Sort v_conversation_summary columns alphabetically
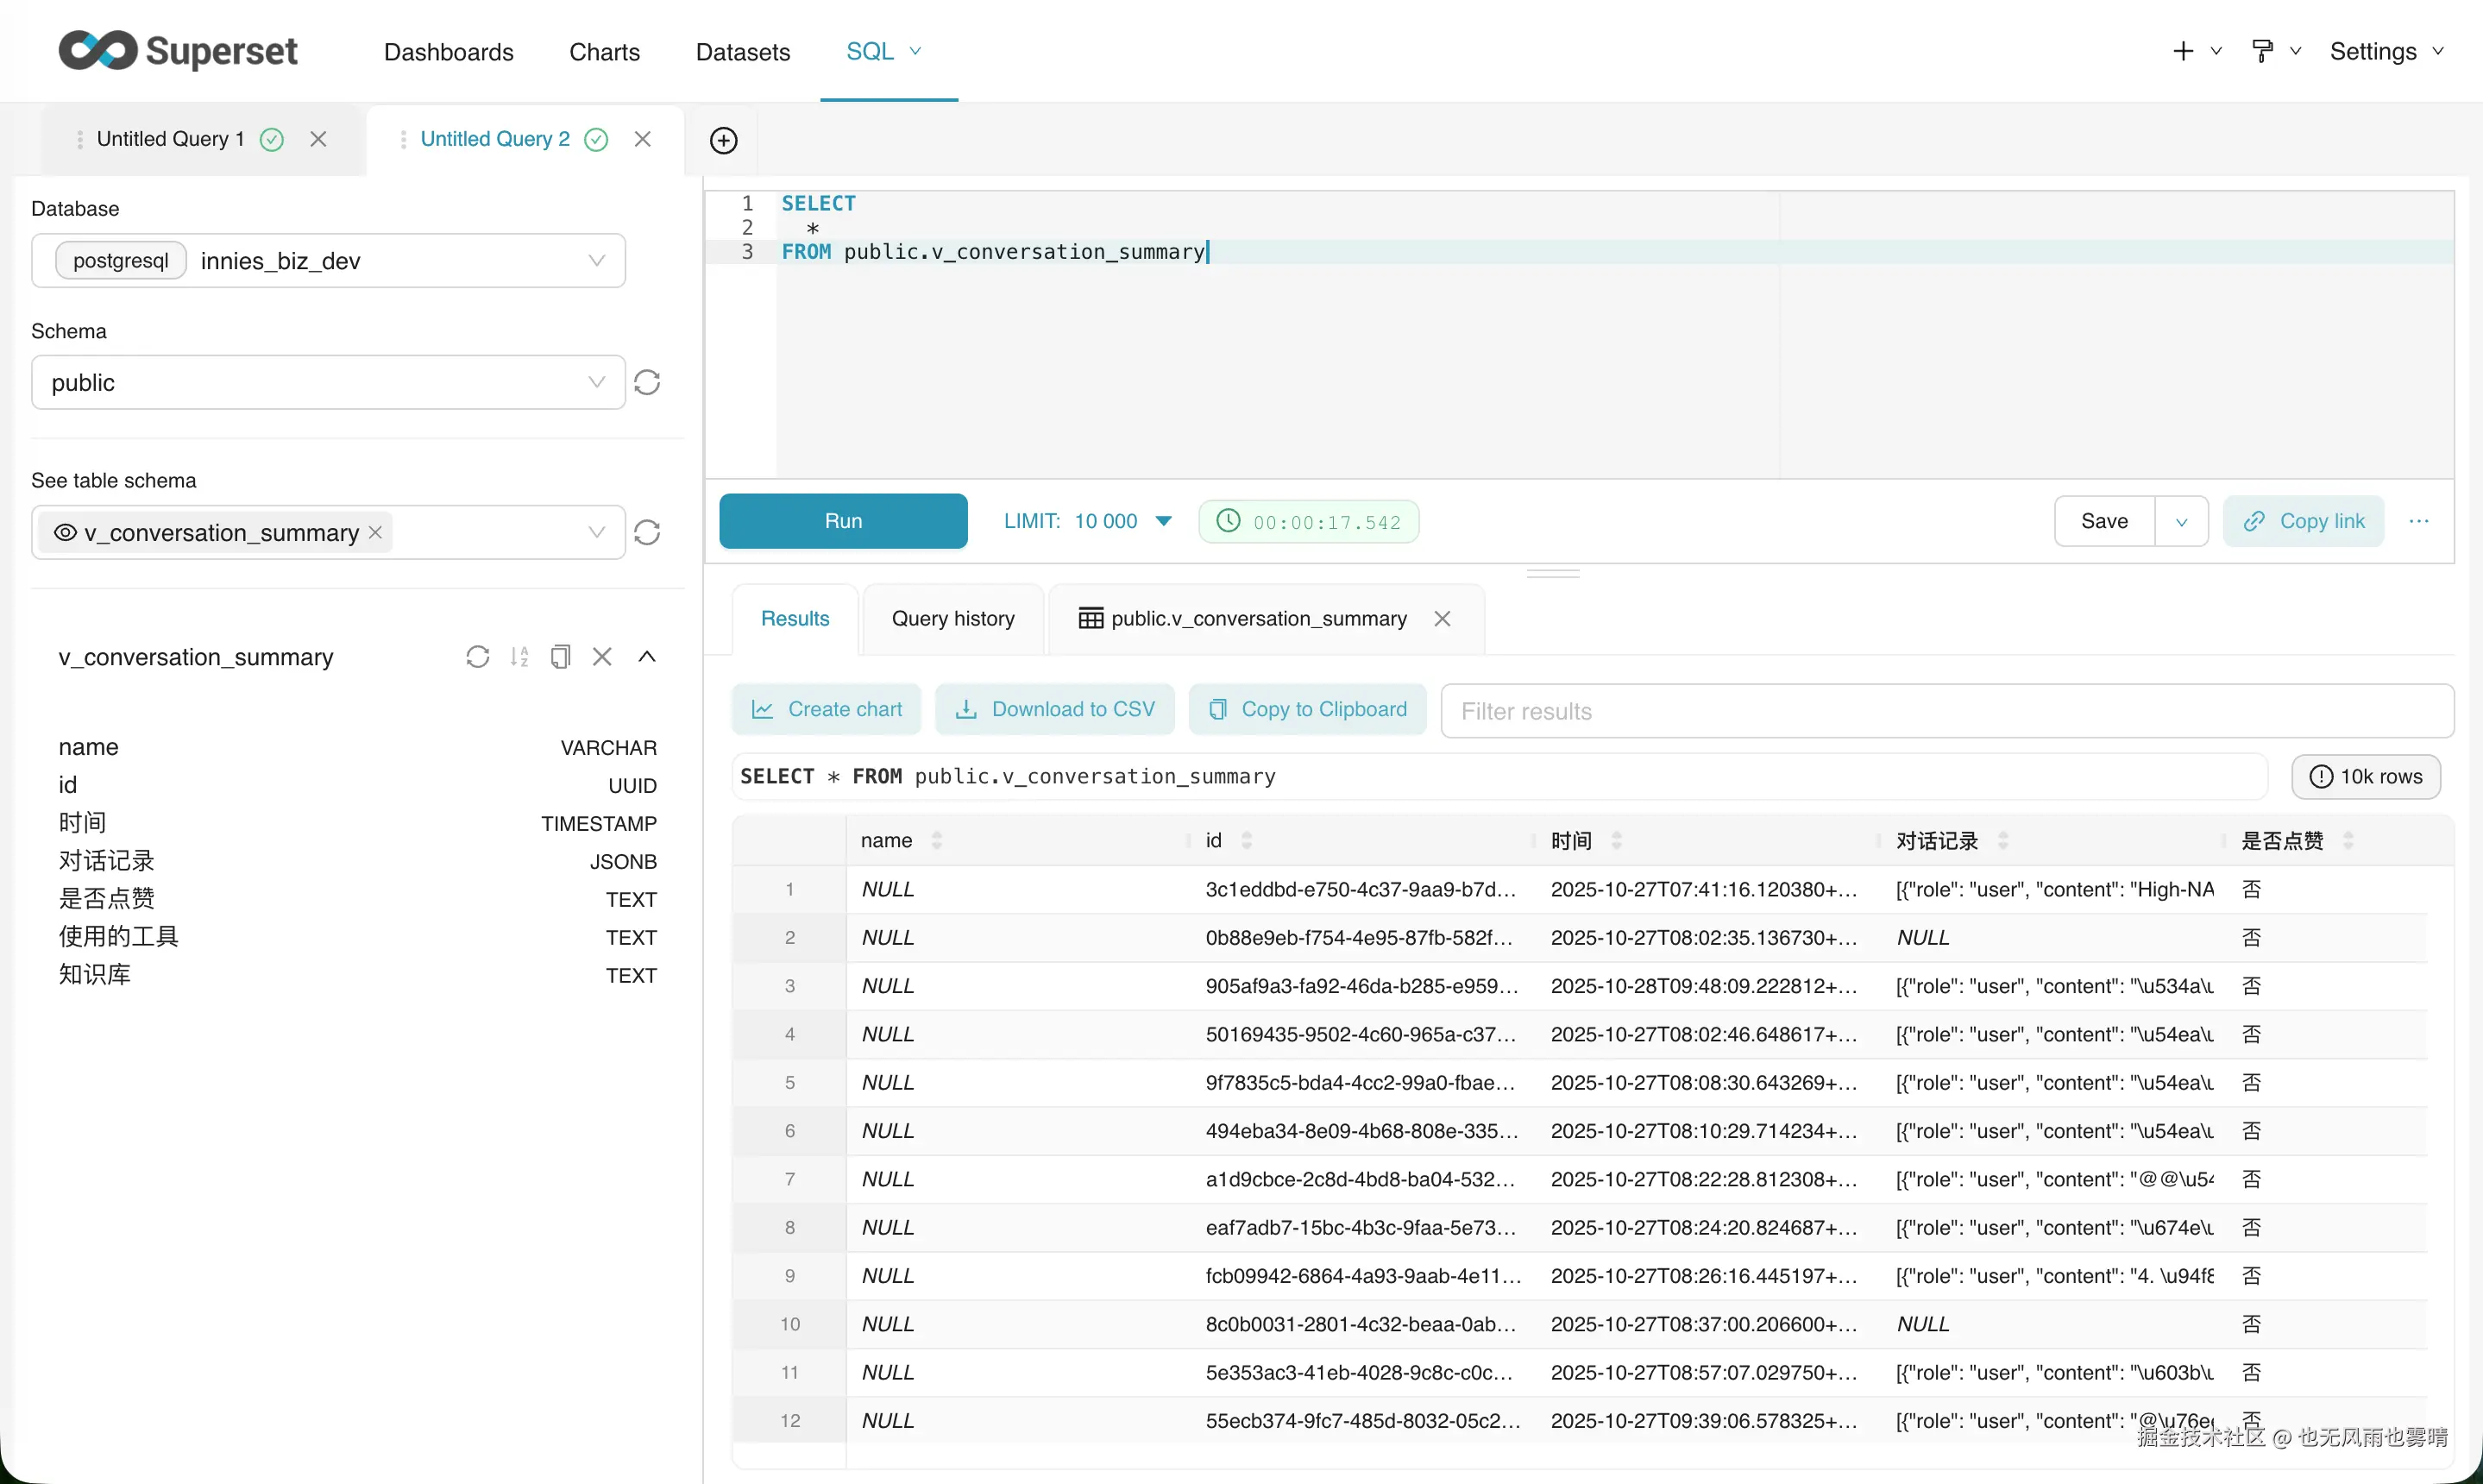Viewport: 2483px width, 1484px height. point(519,656)
